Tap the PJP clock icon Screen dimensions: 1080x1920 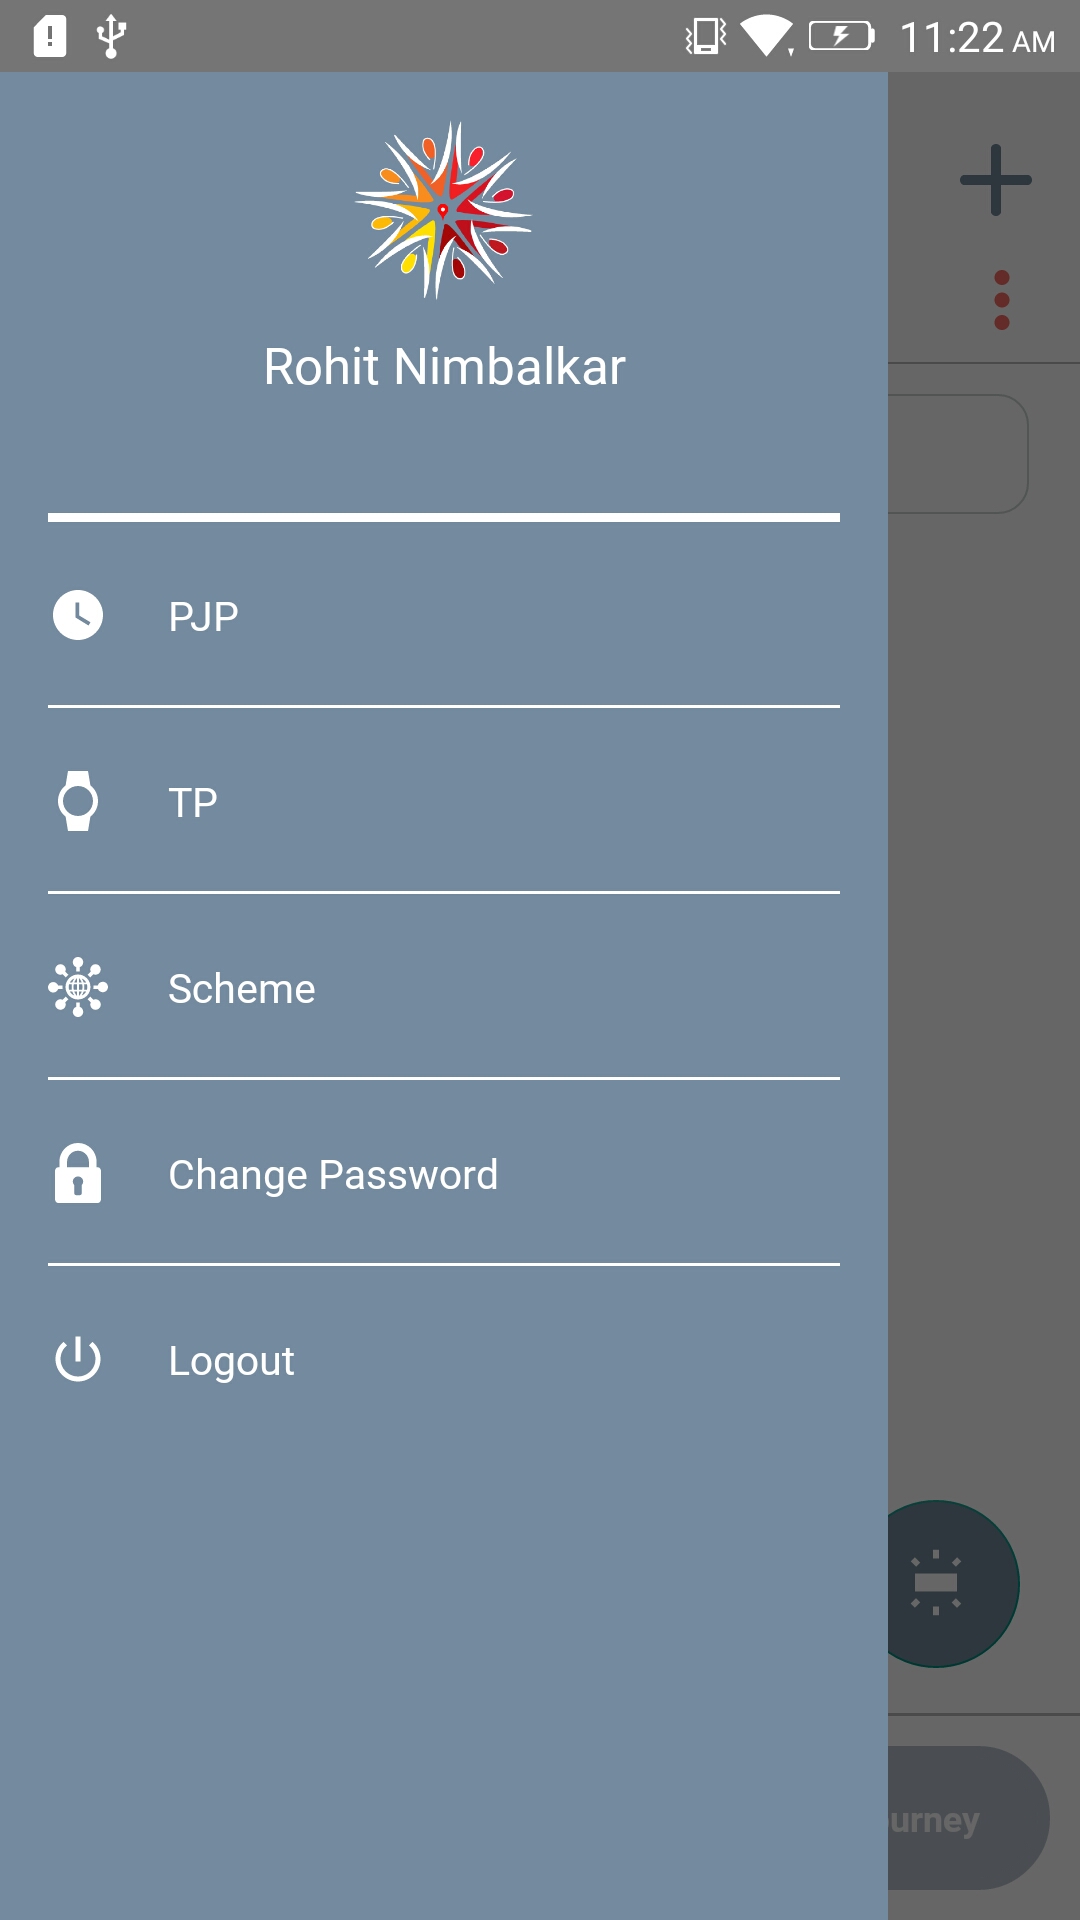[78, 615]
